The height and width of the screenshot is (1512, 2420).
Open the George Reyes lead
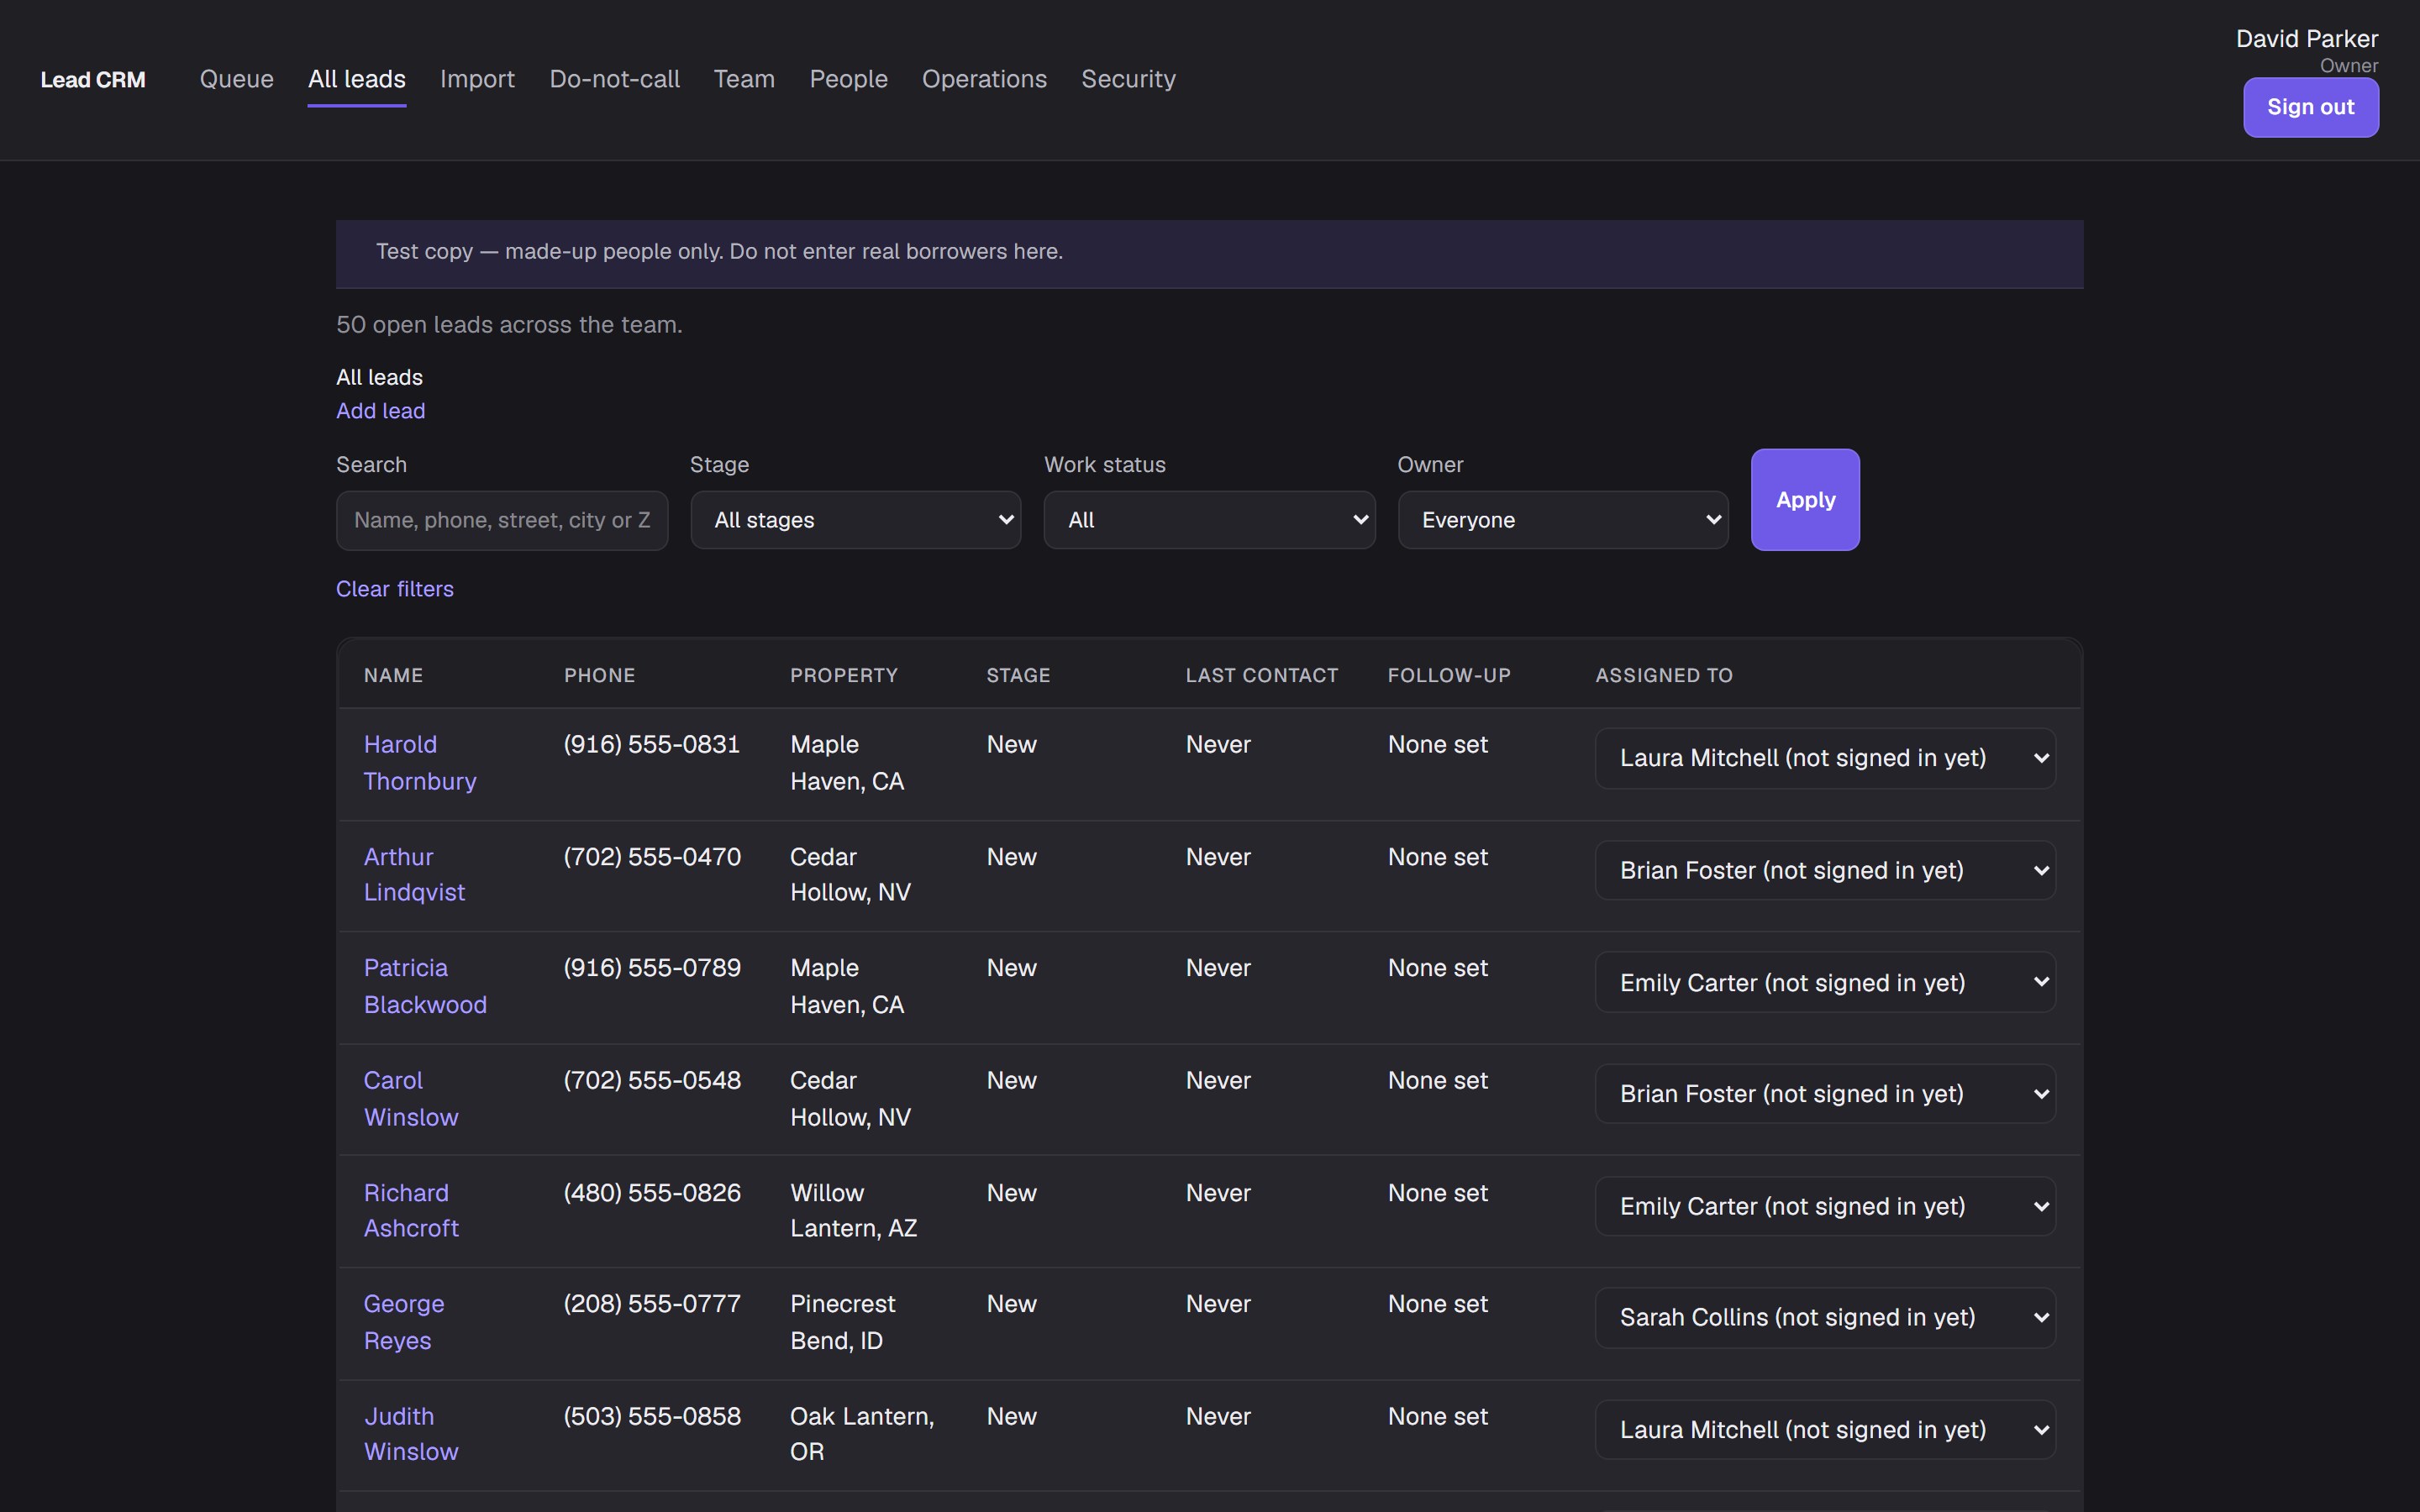click(x=404, y=1322)
